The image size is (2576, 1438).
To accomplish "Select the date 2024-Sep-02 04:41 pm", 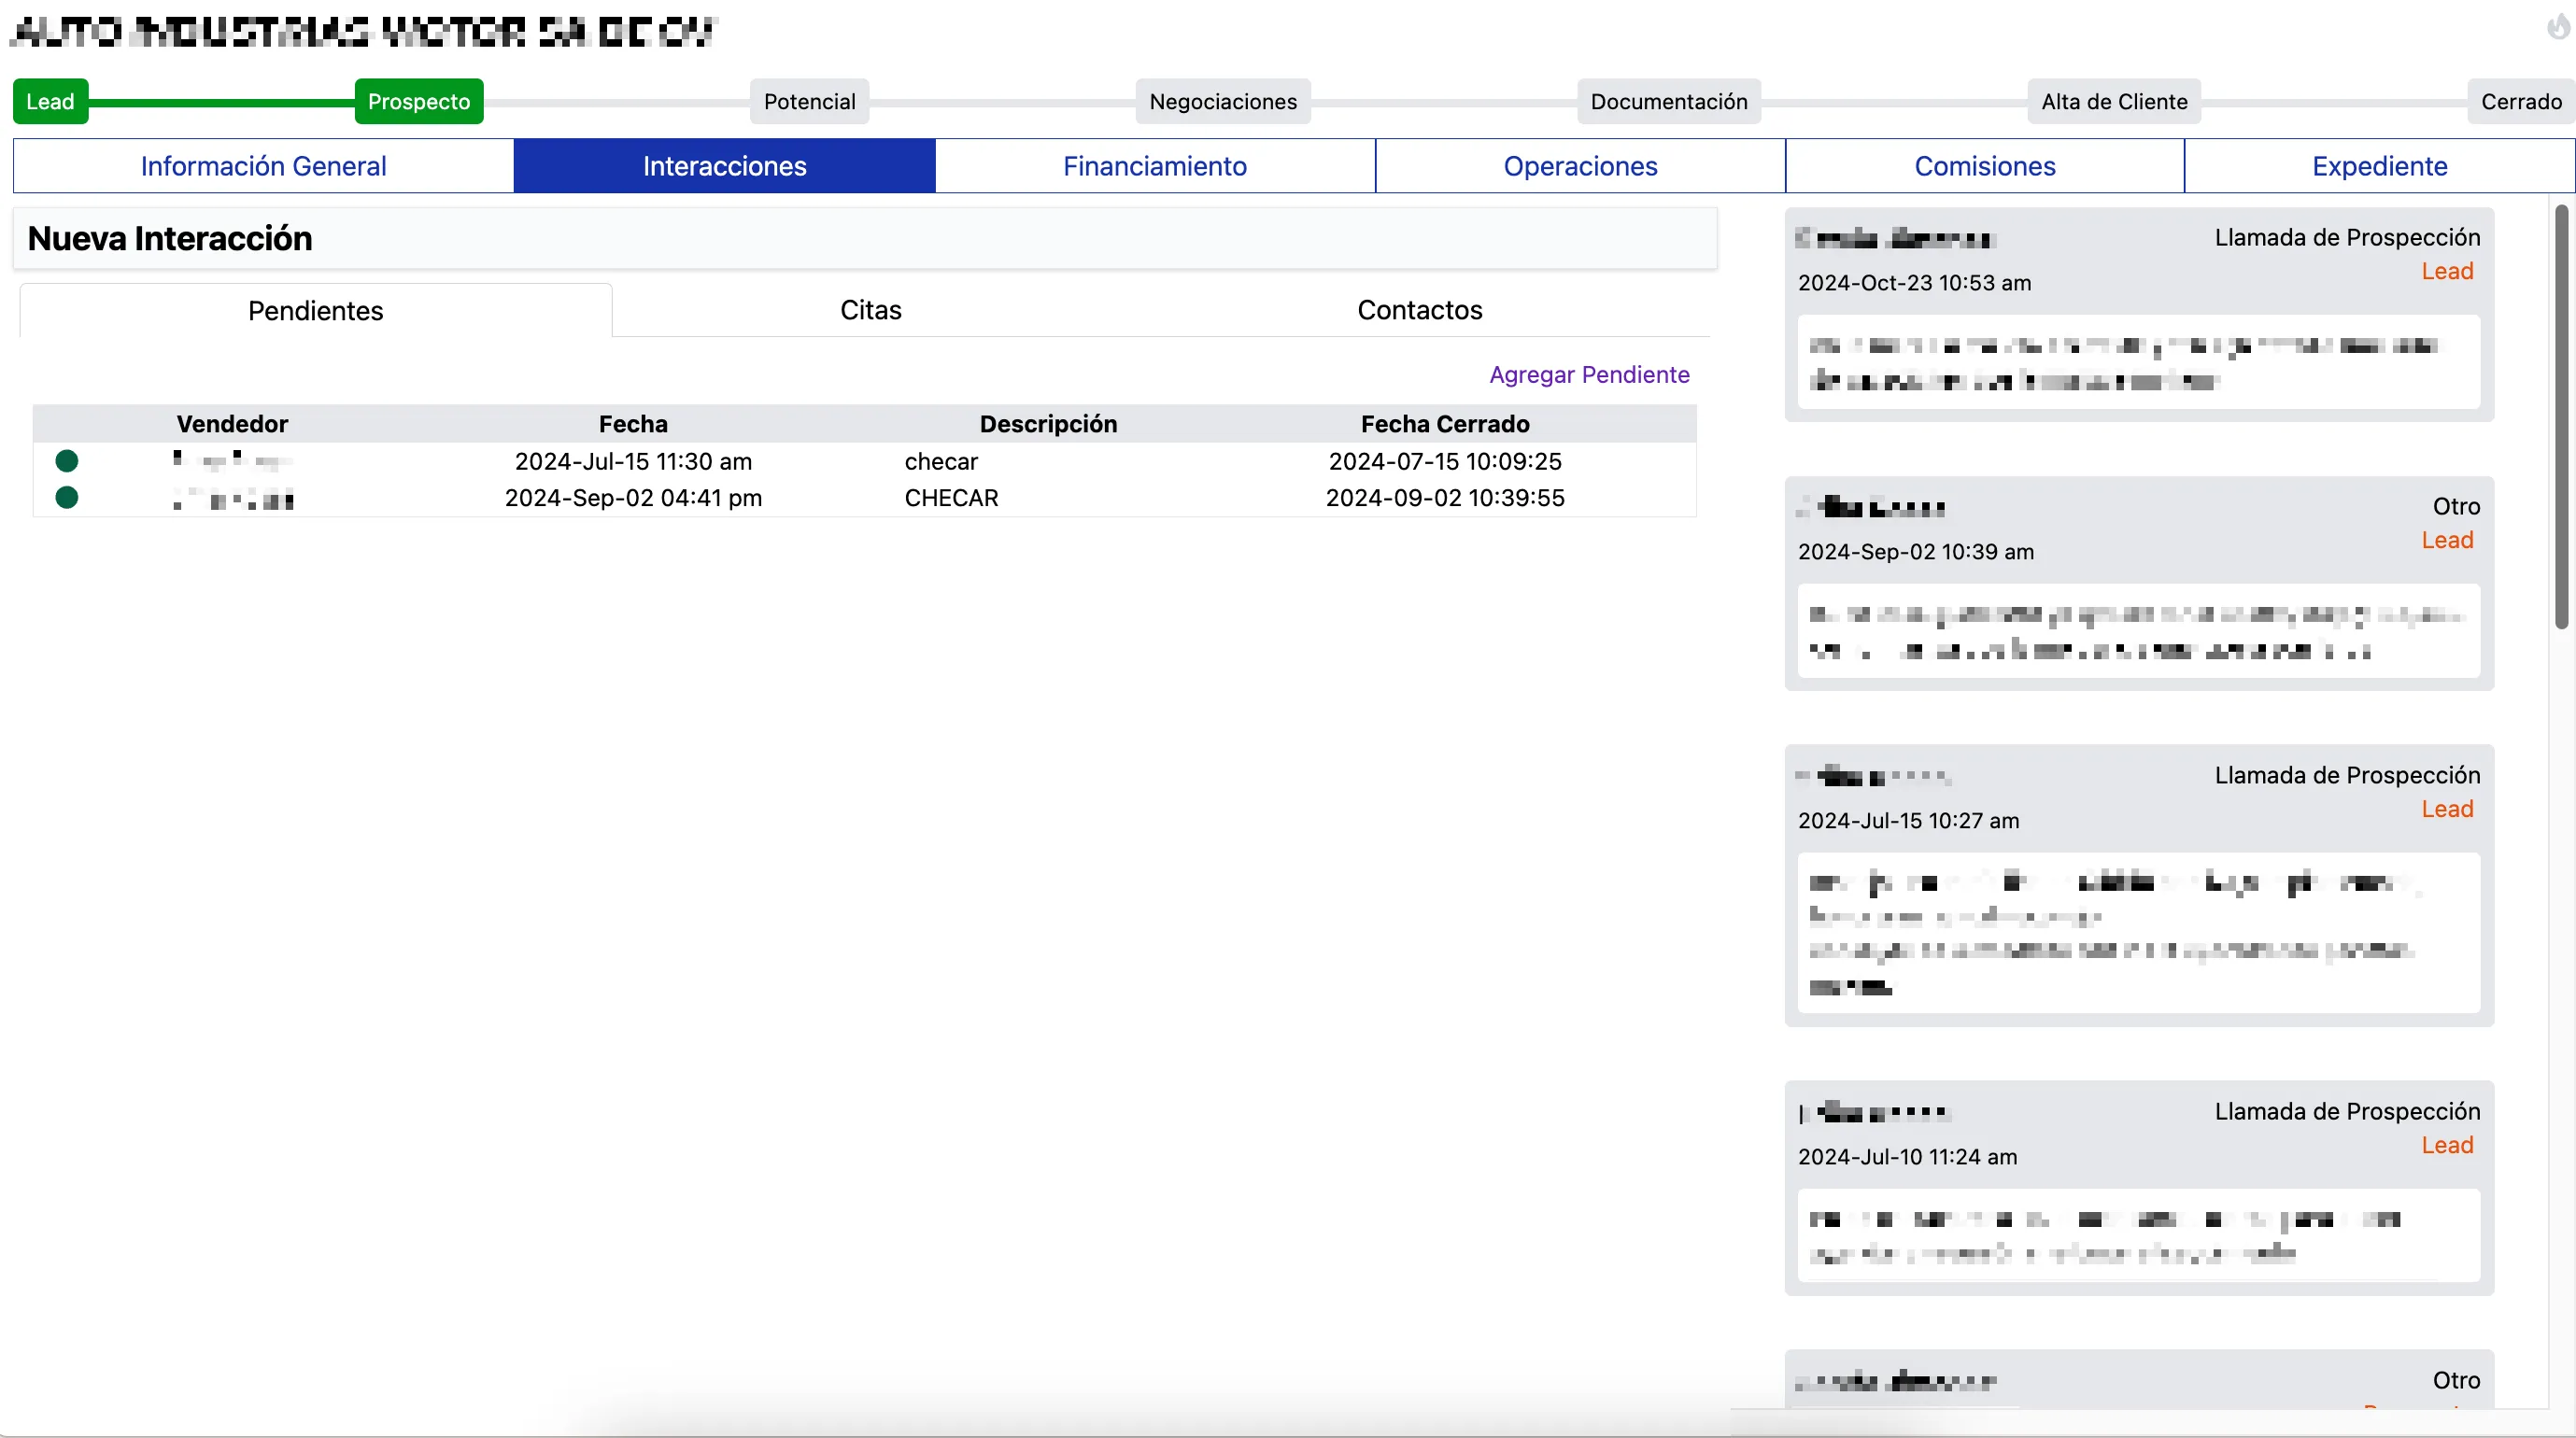I will [x=633, y=498].
